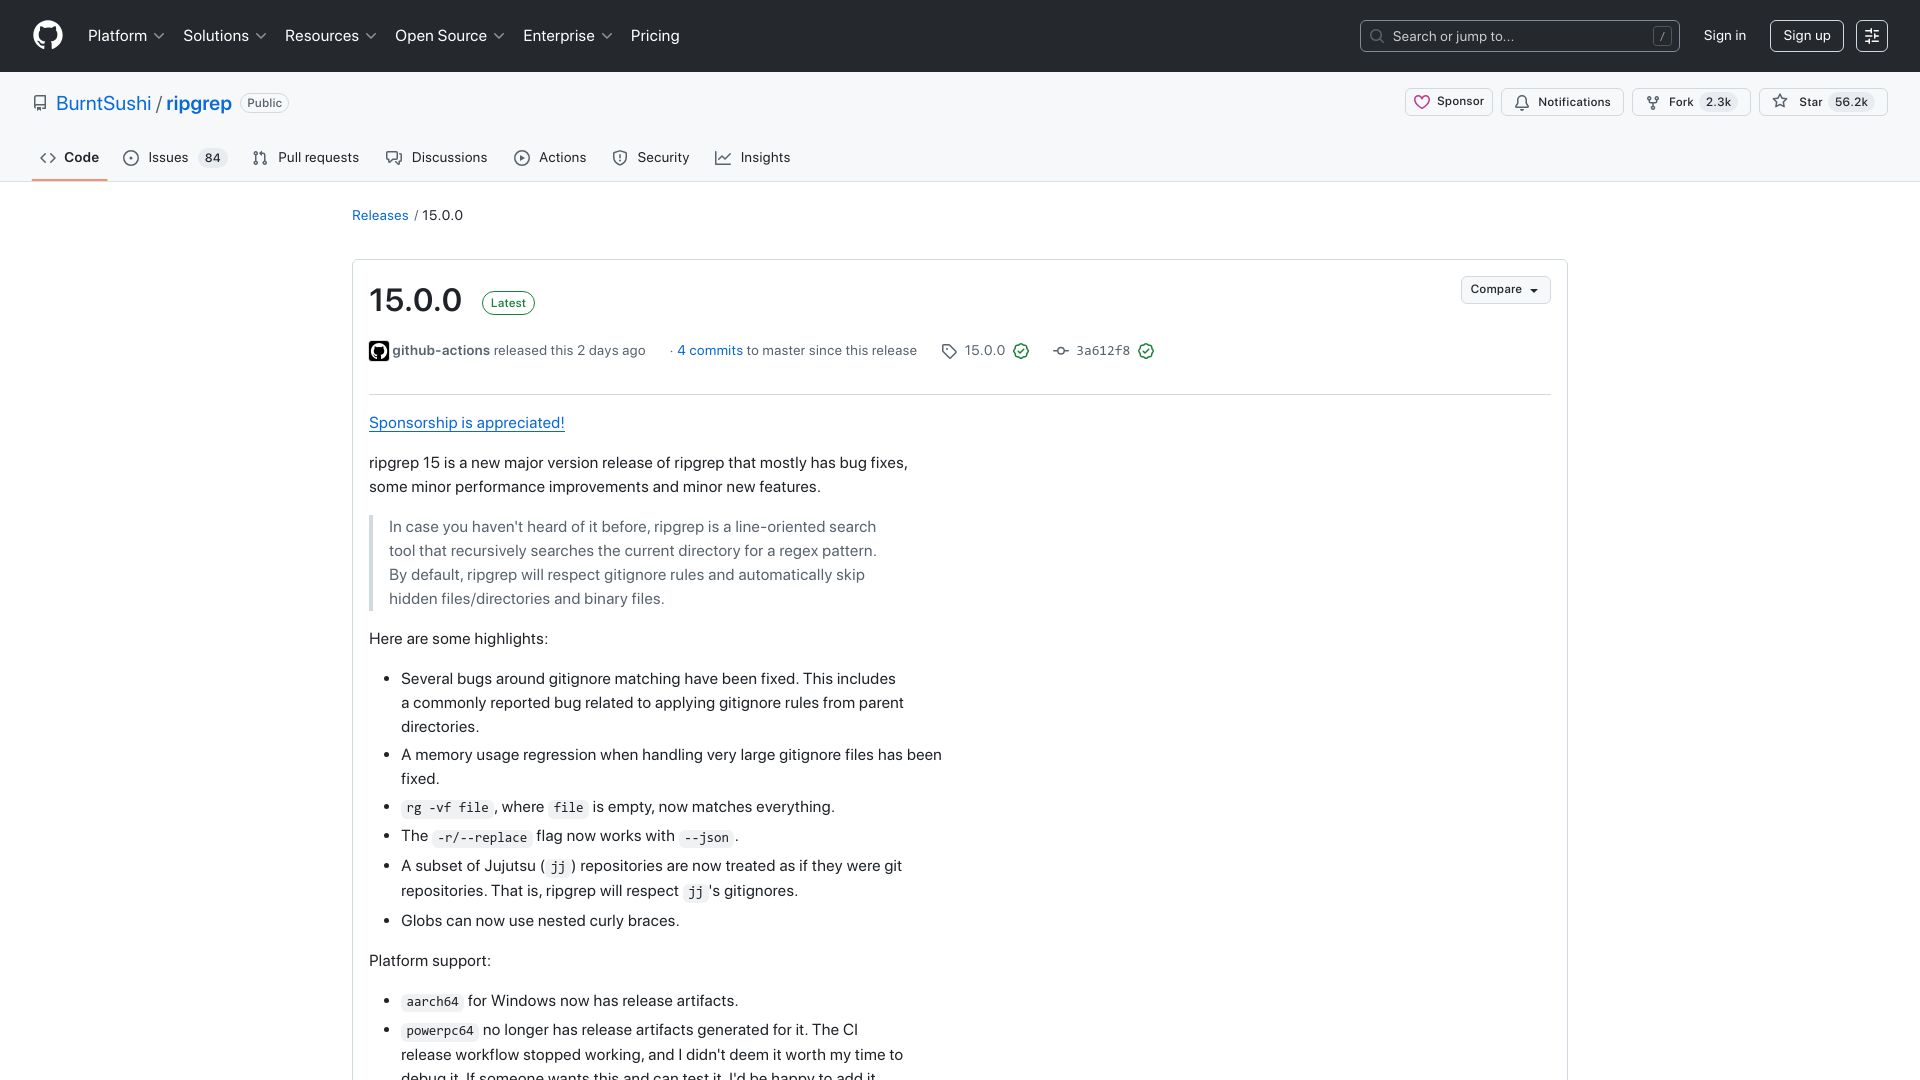
Task: Click the Star count 56.2k
Action: pyautogui.click(x=1851, y=102)
